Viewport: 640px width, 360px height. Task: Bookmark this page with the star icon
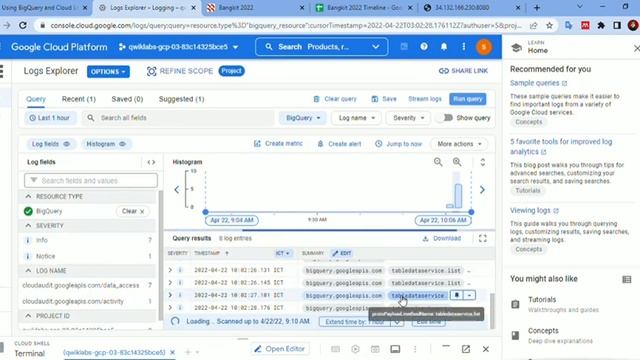[549, 26]
